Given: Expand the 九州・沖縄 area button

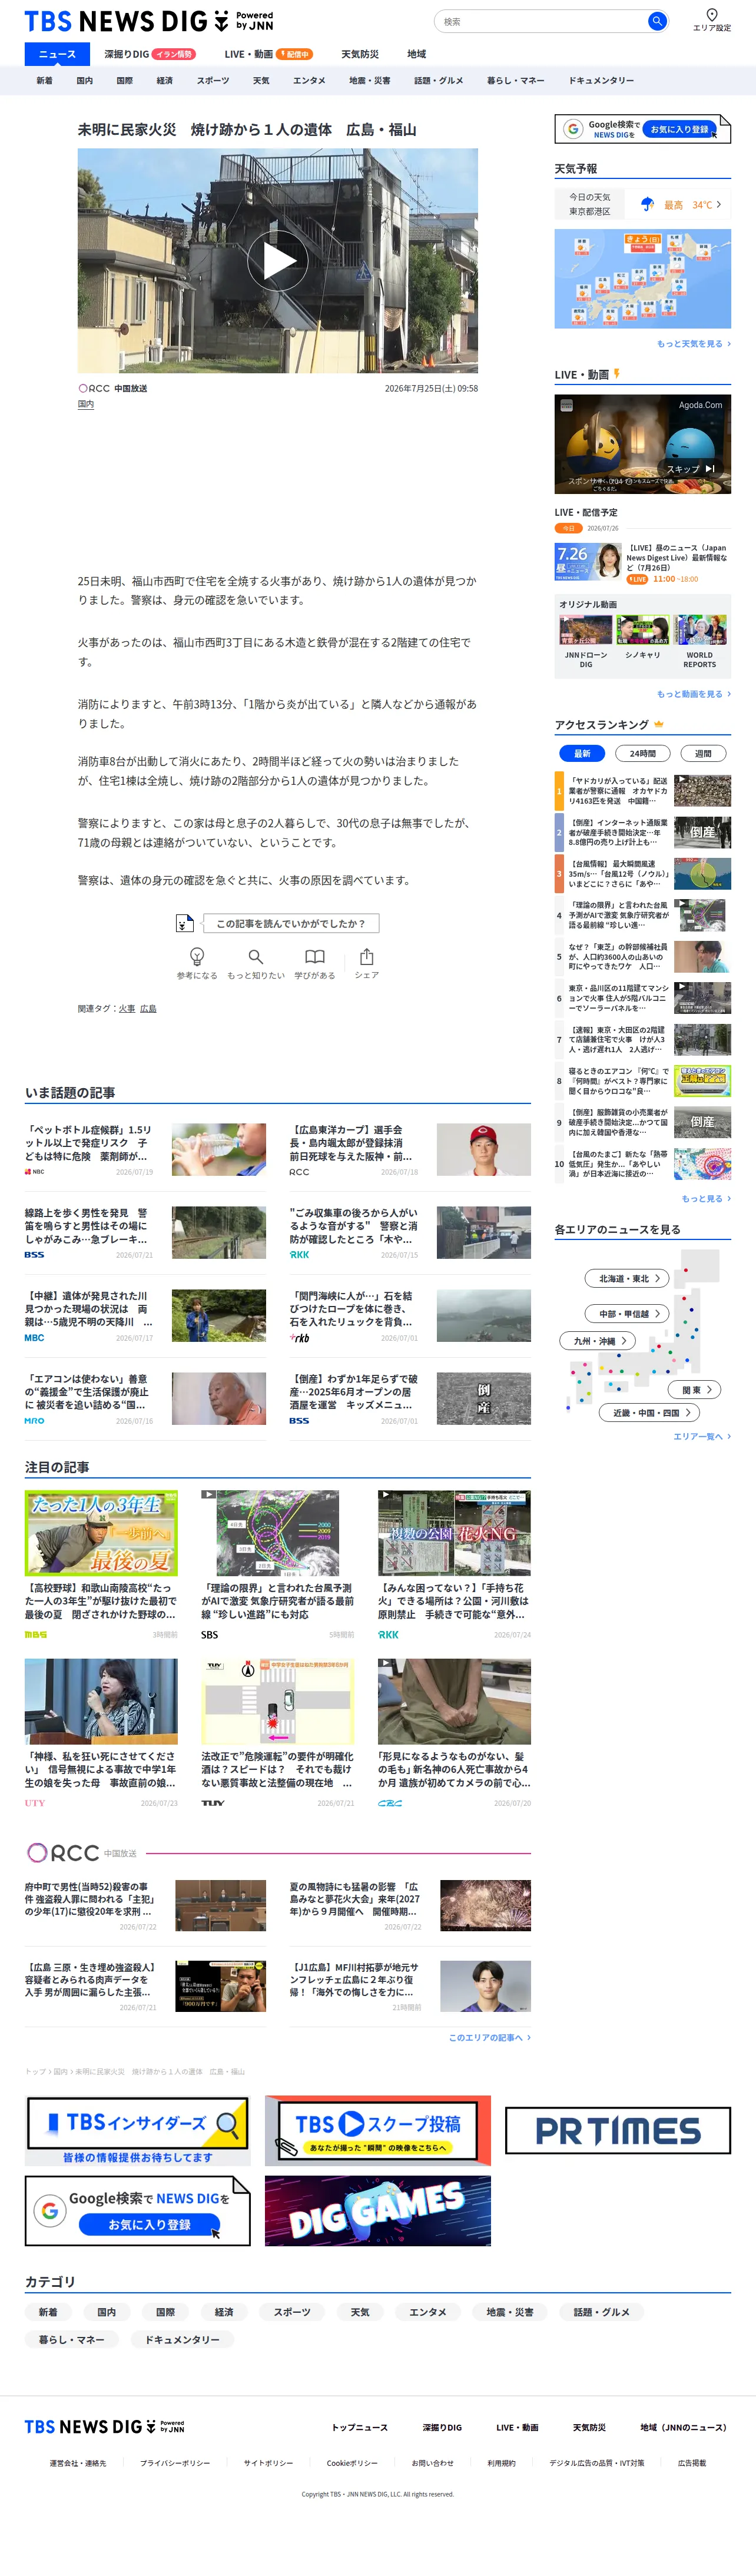Looking at the screenshot, I should tap(600, 1340).
